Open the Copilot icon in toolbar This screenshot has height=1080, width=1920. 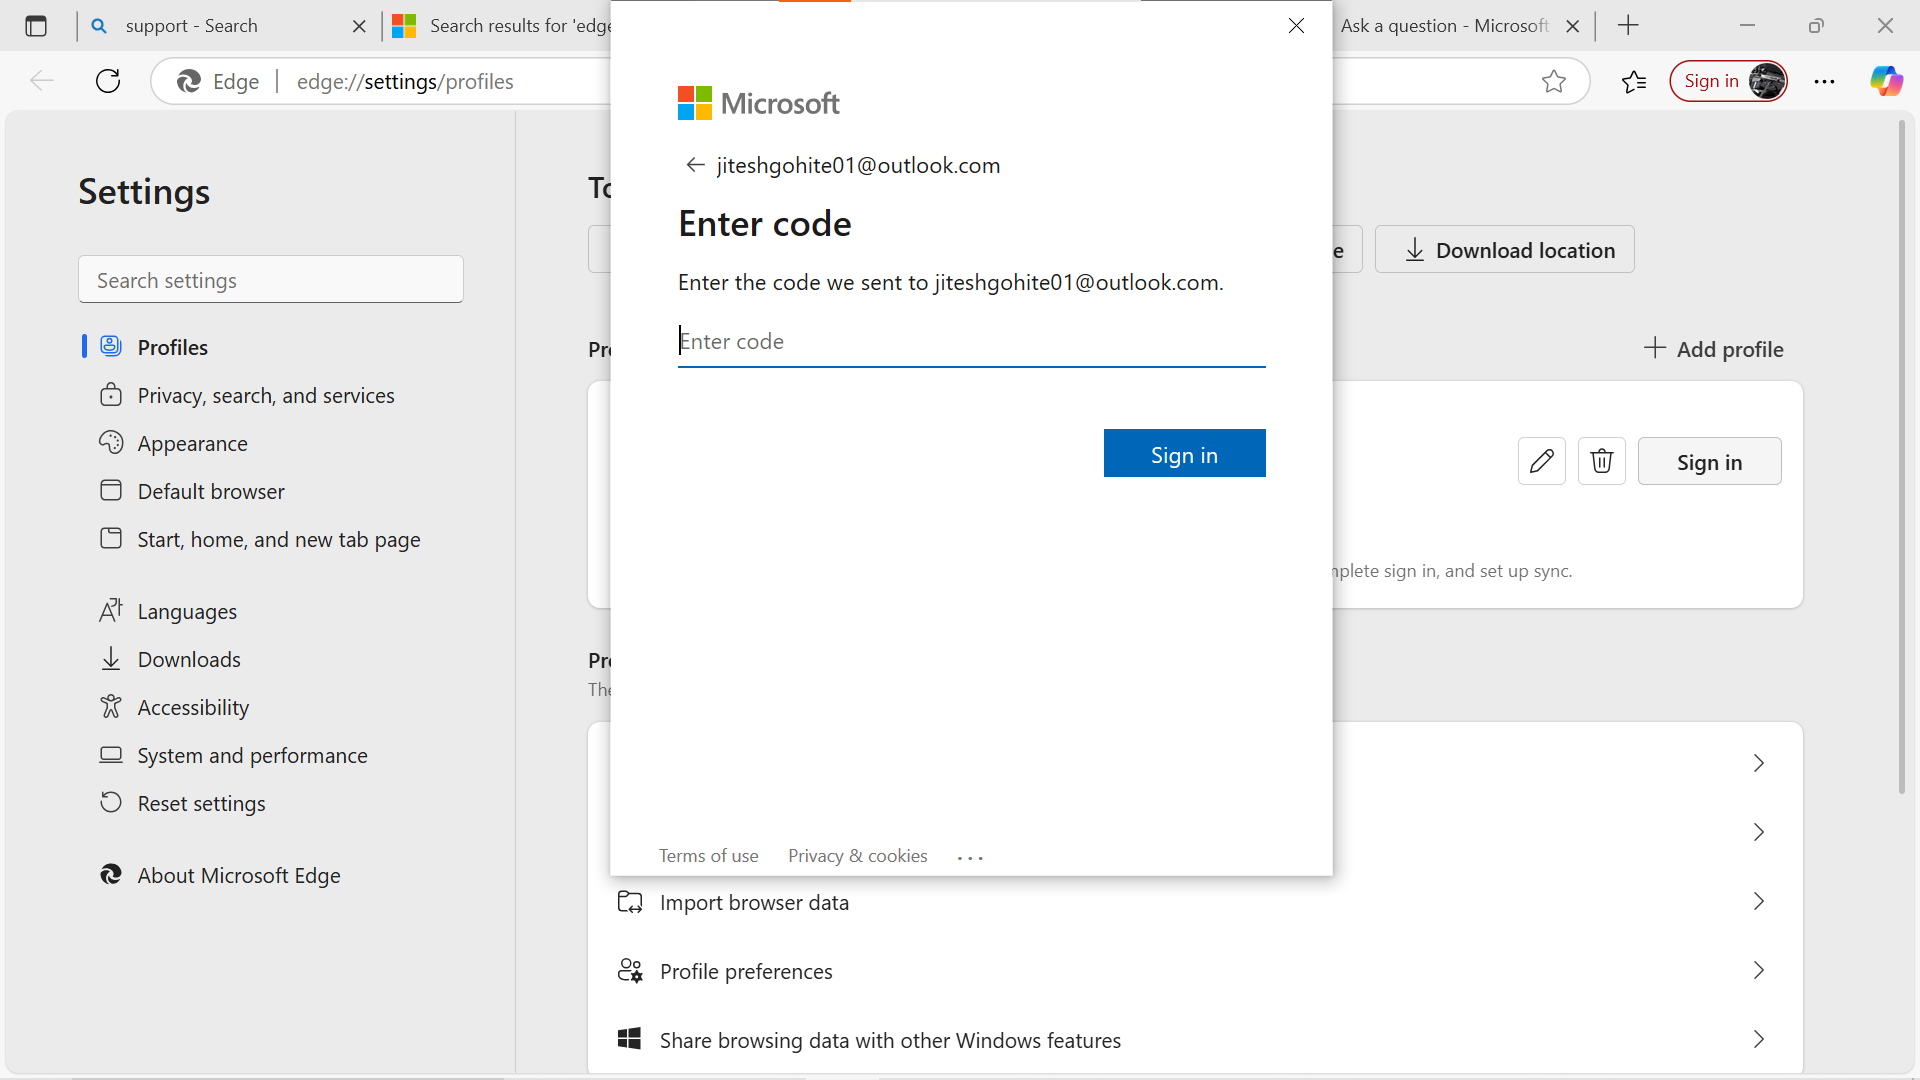pyautogui.click(x=1886, y=81)
